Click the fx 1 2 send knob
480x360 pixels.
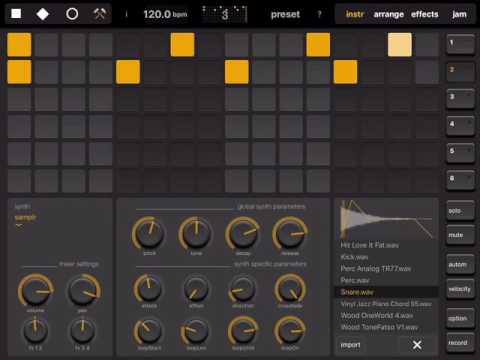pyautogui.click(x=35, y=331)
